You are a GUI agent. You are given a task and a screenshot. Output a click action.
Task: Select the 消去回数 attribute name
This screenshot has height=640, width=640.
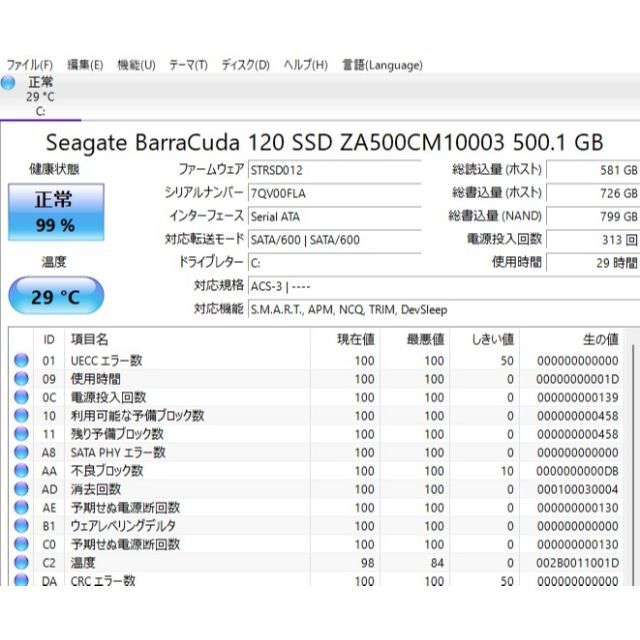[x=96, y=489]
